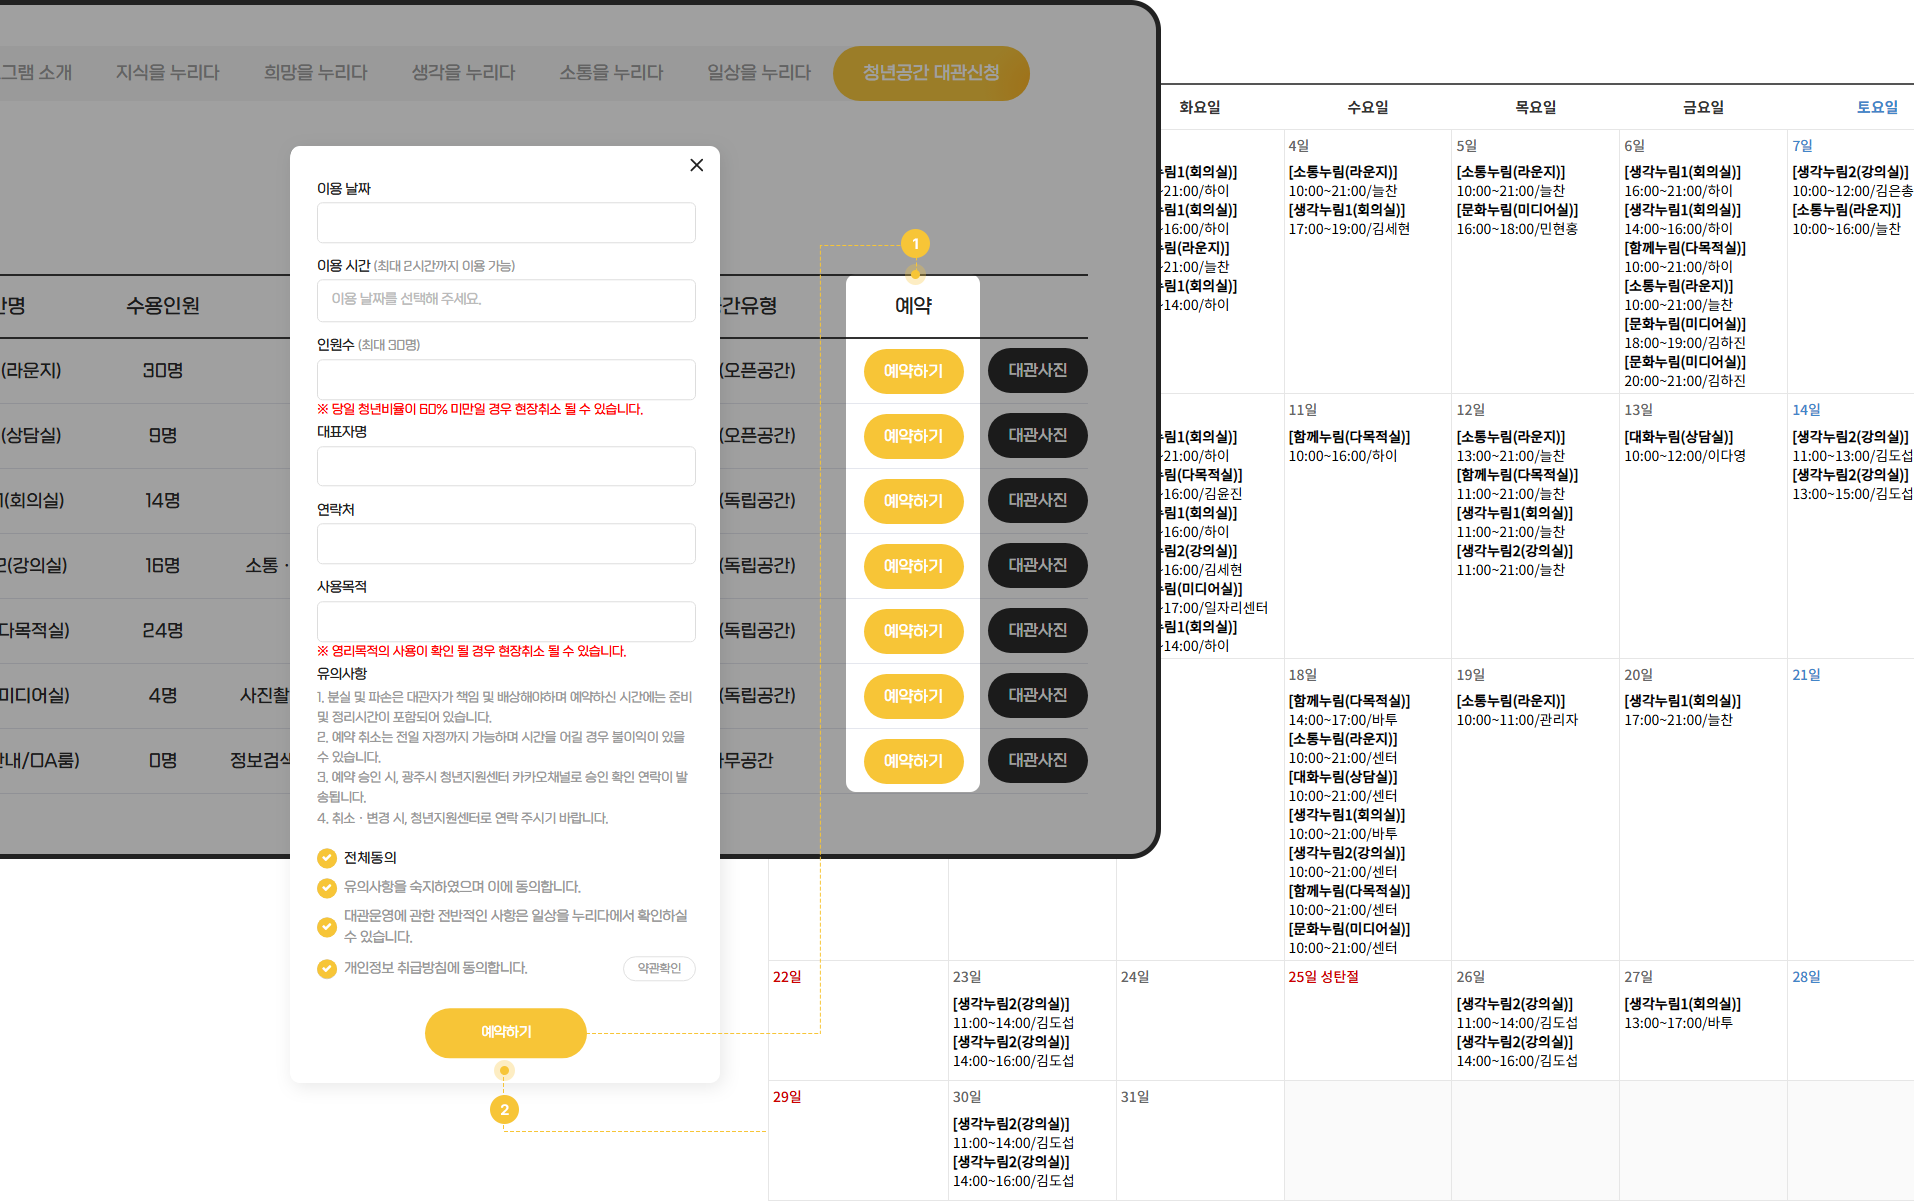The image size is (1915, 1202).
Task: Focus the 인원수 number of people field
Action: 506,379
